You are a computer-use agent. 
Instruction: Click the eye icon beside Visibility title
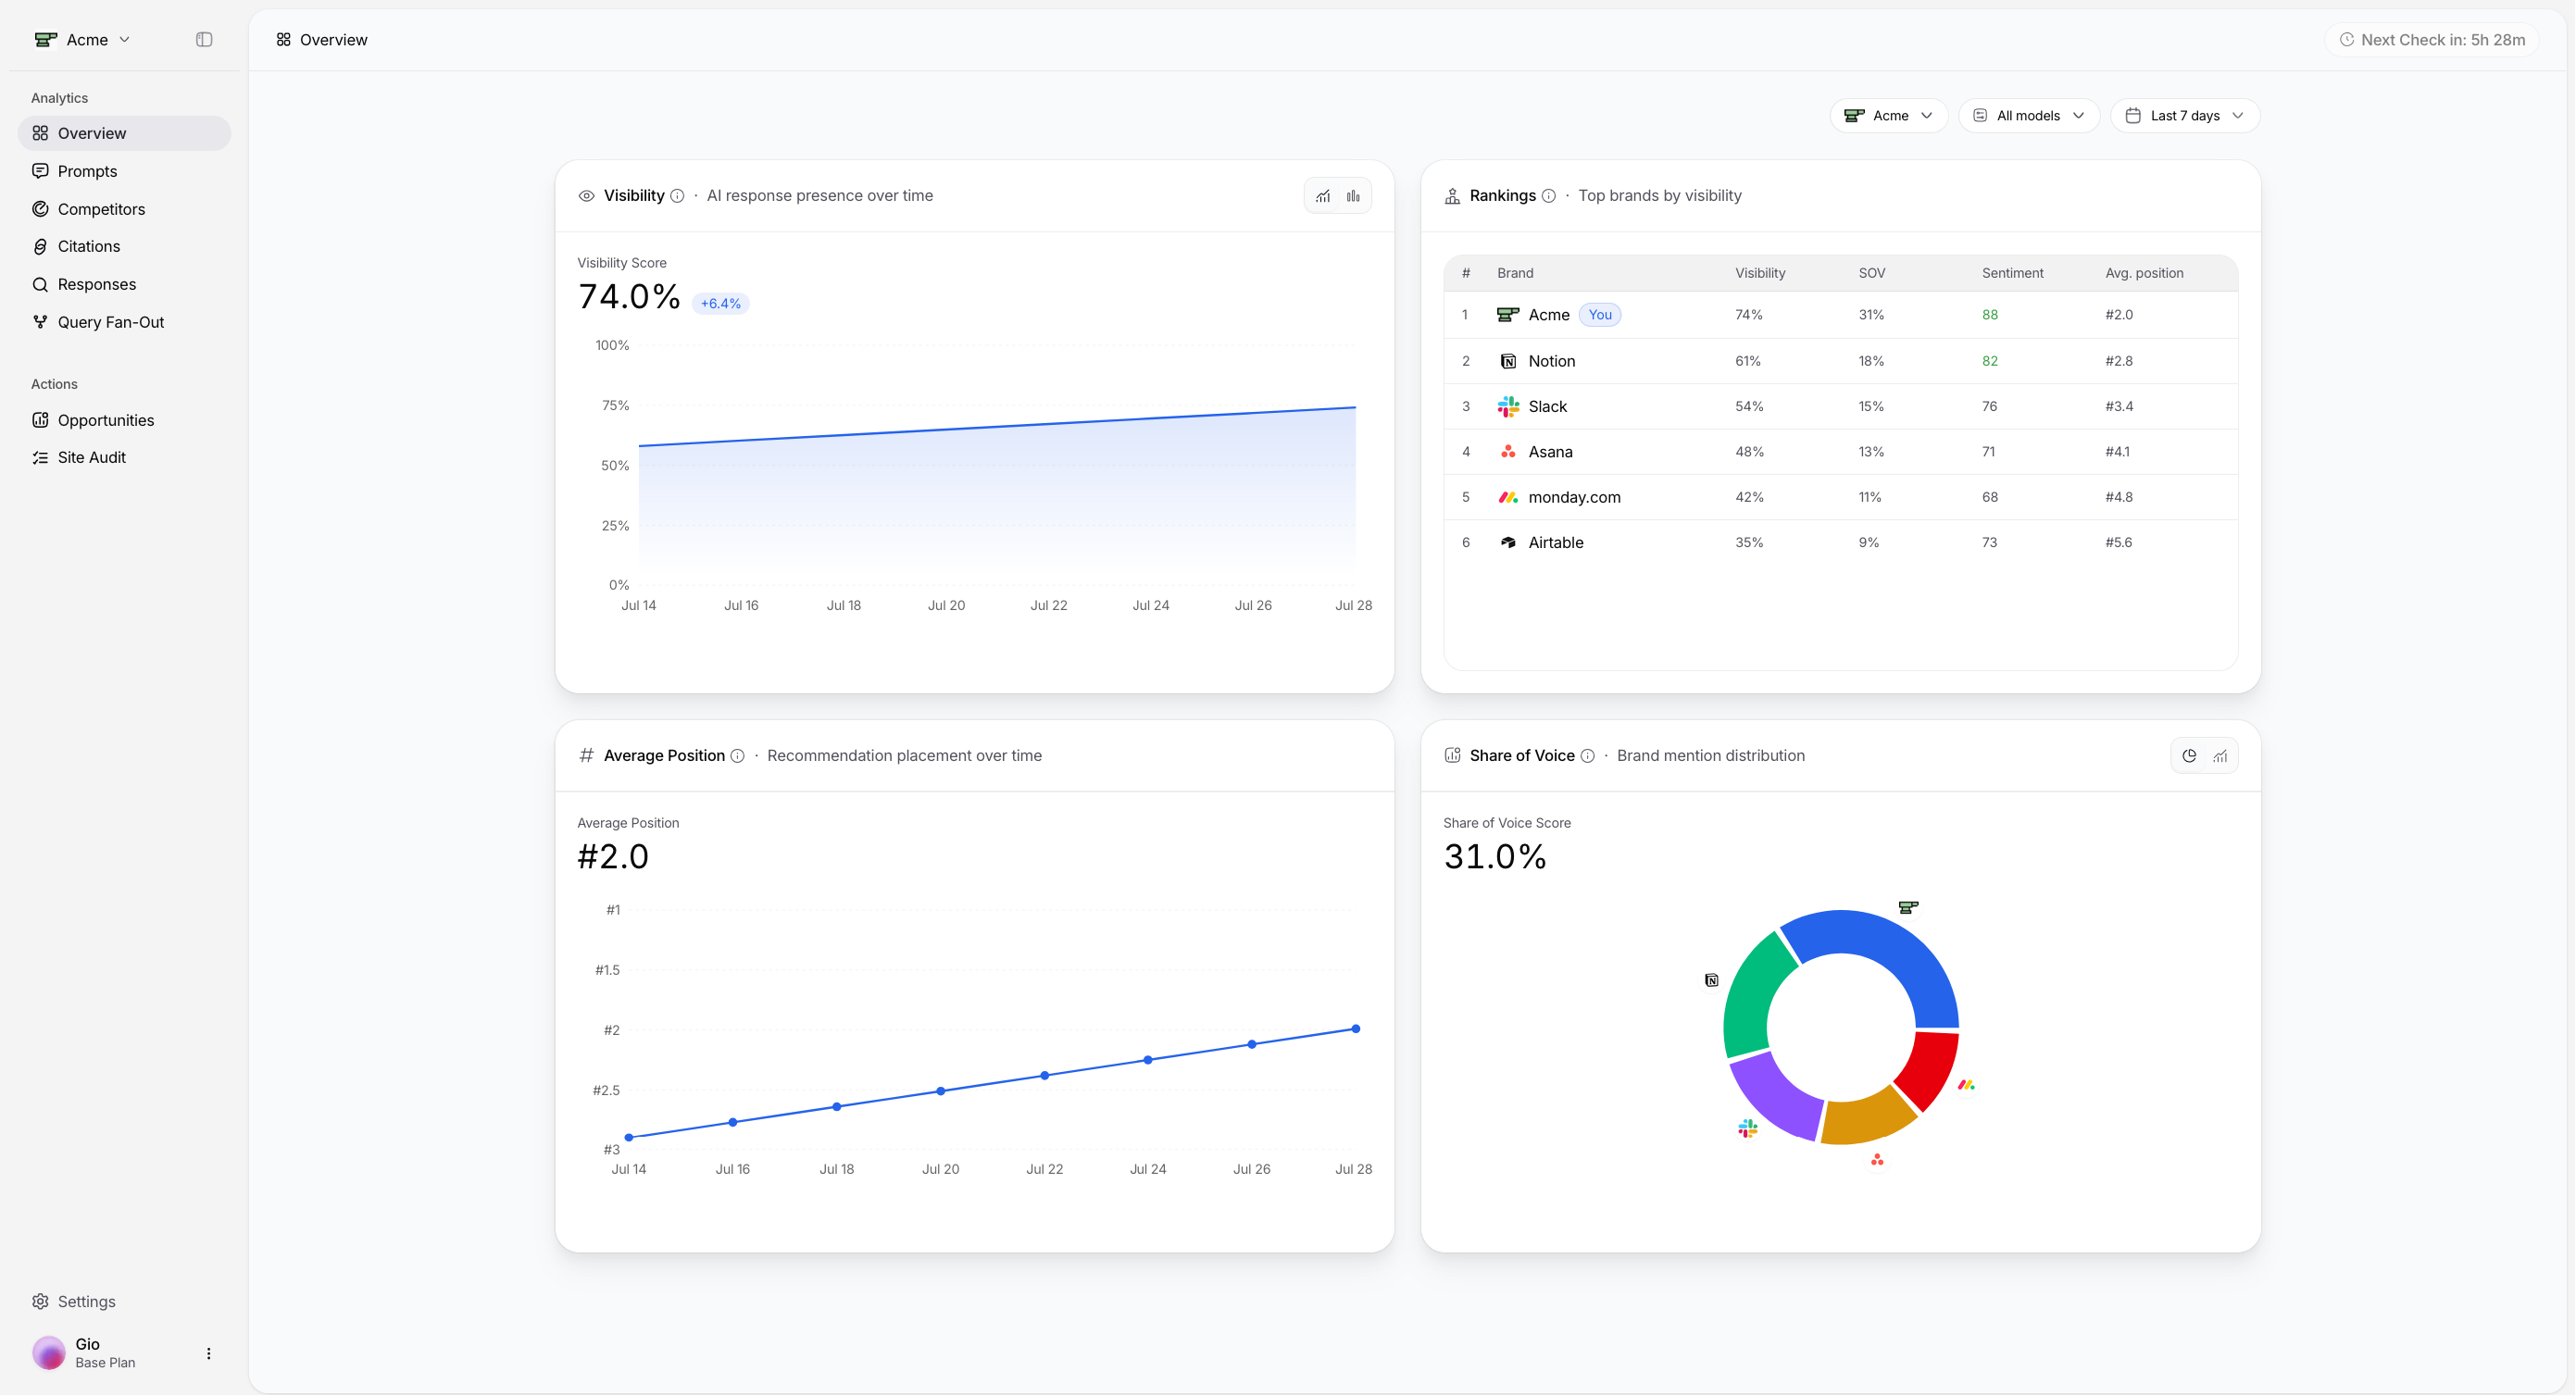coord(587,196)
